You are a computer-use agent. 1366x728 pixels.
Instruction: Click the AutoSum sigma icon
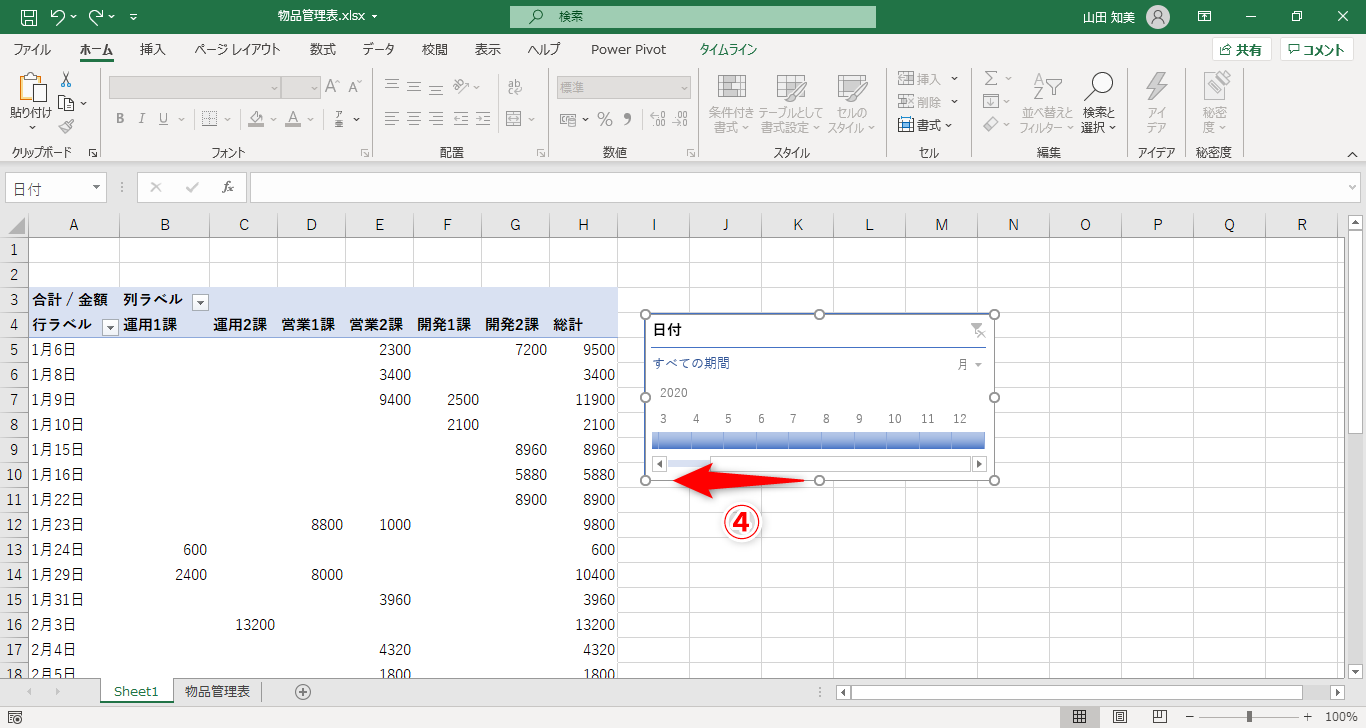(991, 78)
